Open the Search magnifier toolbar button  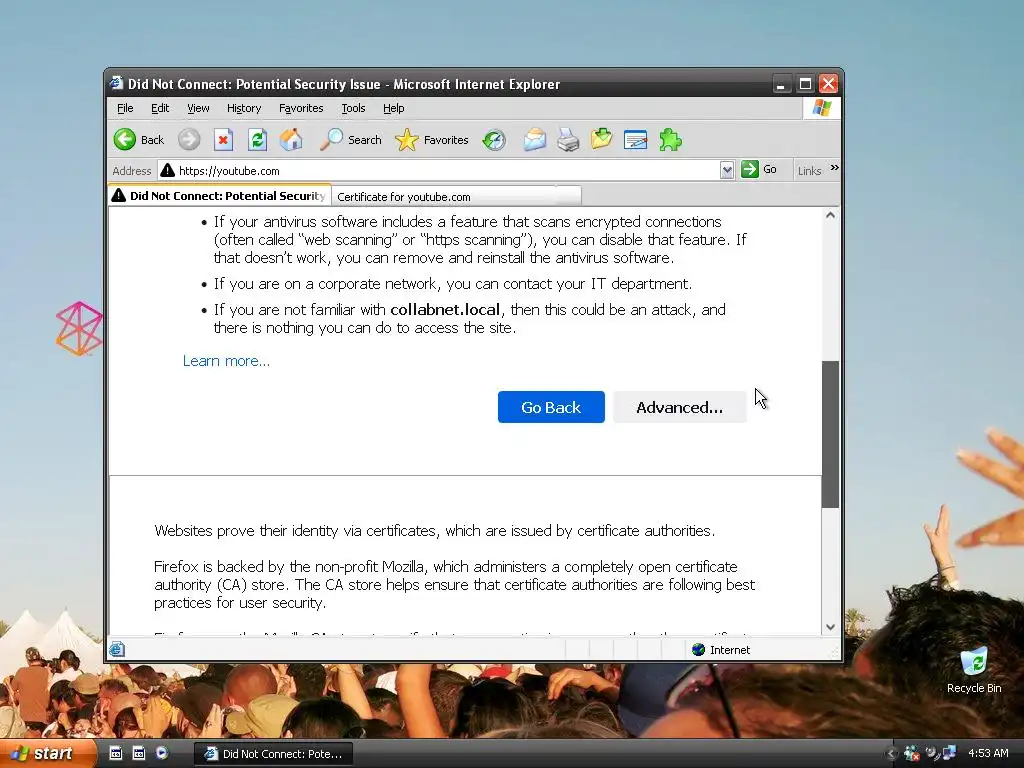click(351, 140)
